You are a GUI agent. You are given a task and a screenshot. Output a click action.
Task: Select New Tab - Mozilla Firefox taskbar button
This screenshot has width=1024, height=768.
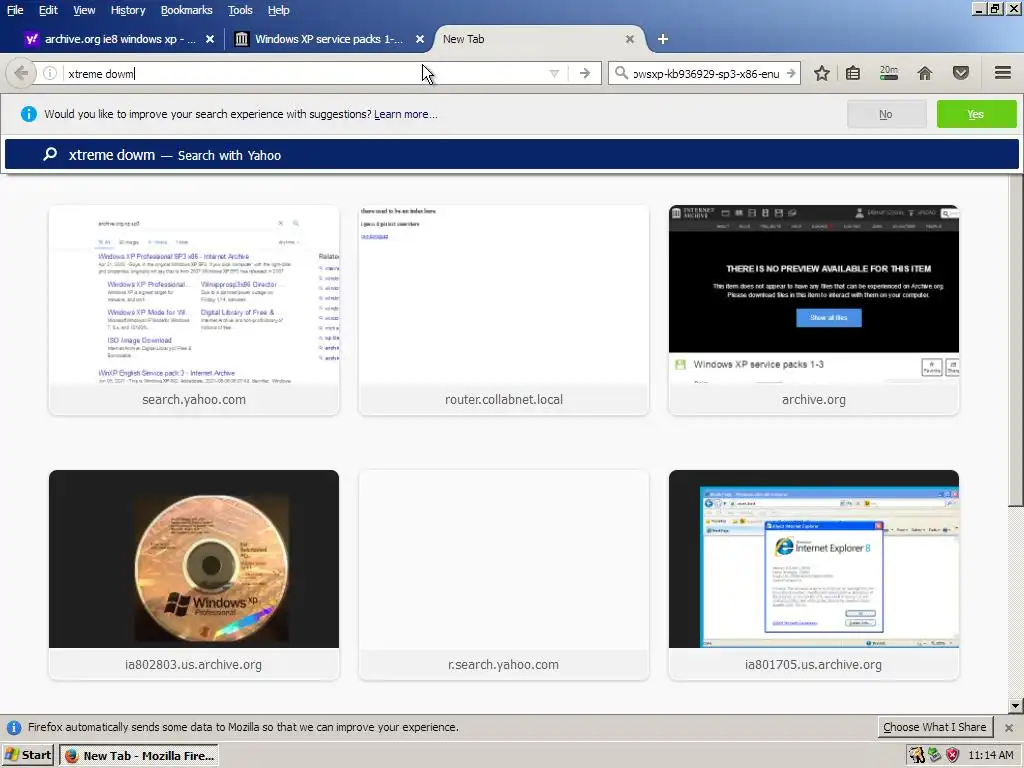(x=139, y=756)
